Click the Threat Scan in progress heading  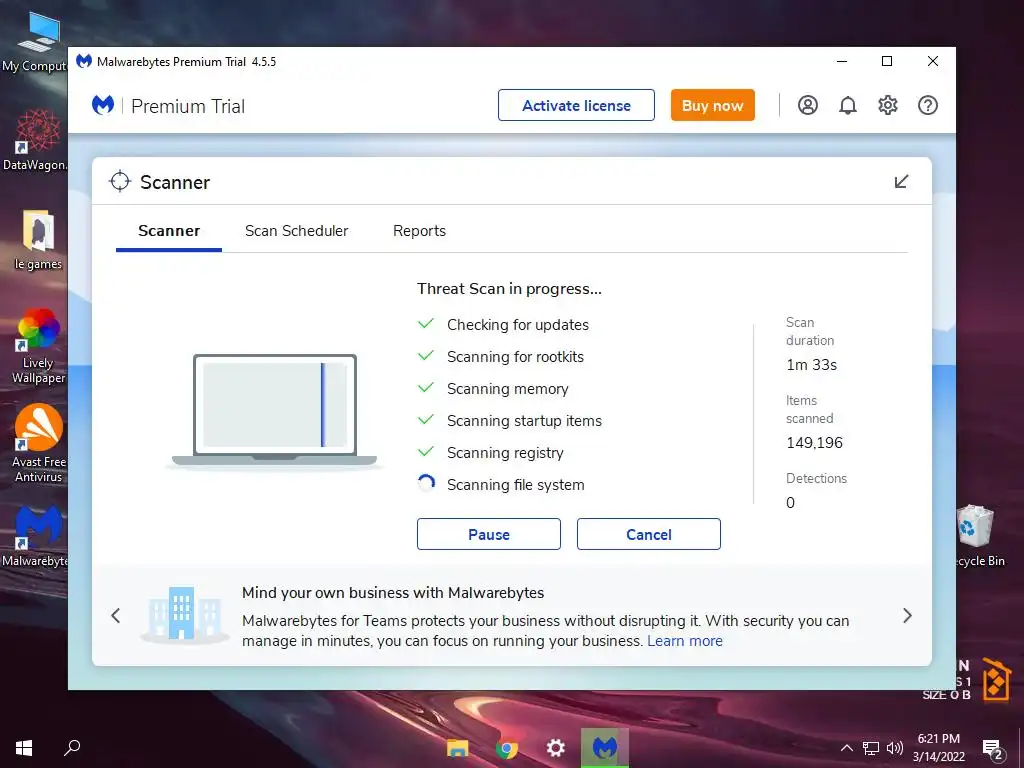tap(509, 289)
